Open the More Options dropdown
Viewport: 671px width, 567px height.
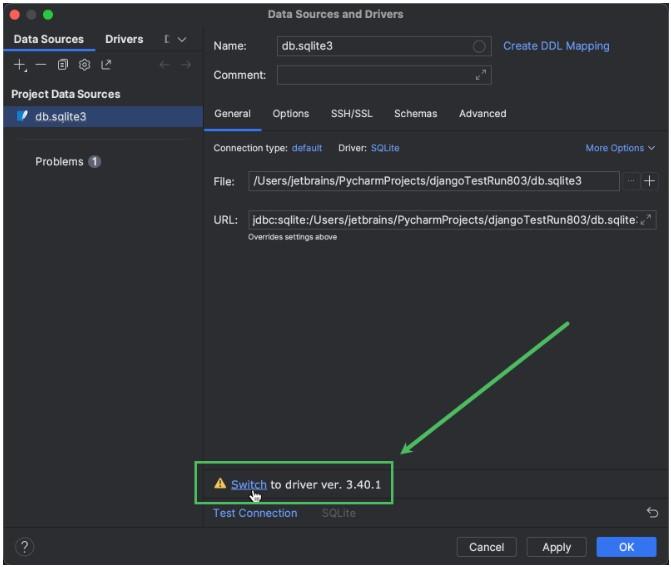point(620,148)
